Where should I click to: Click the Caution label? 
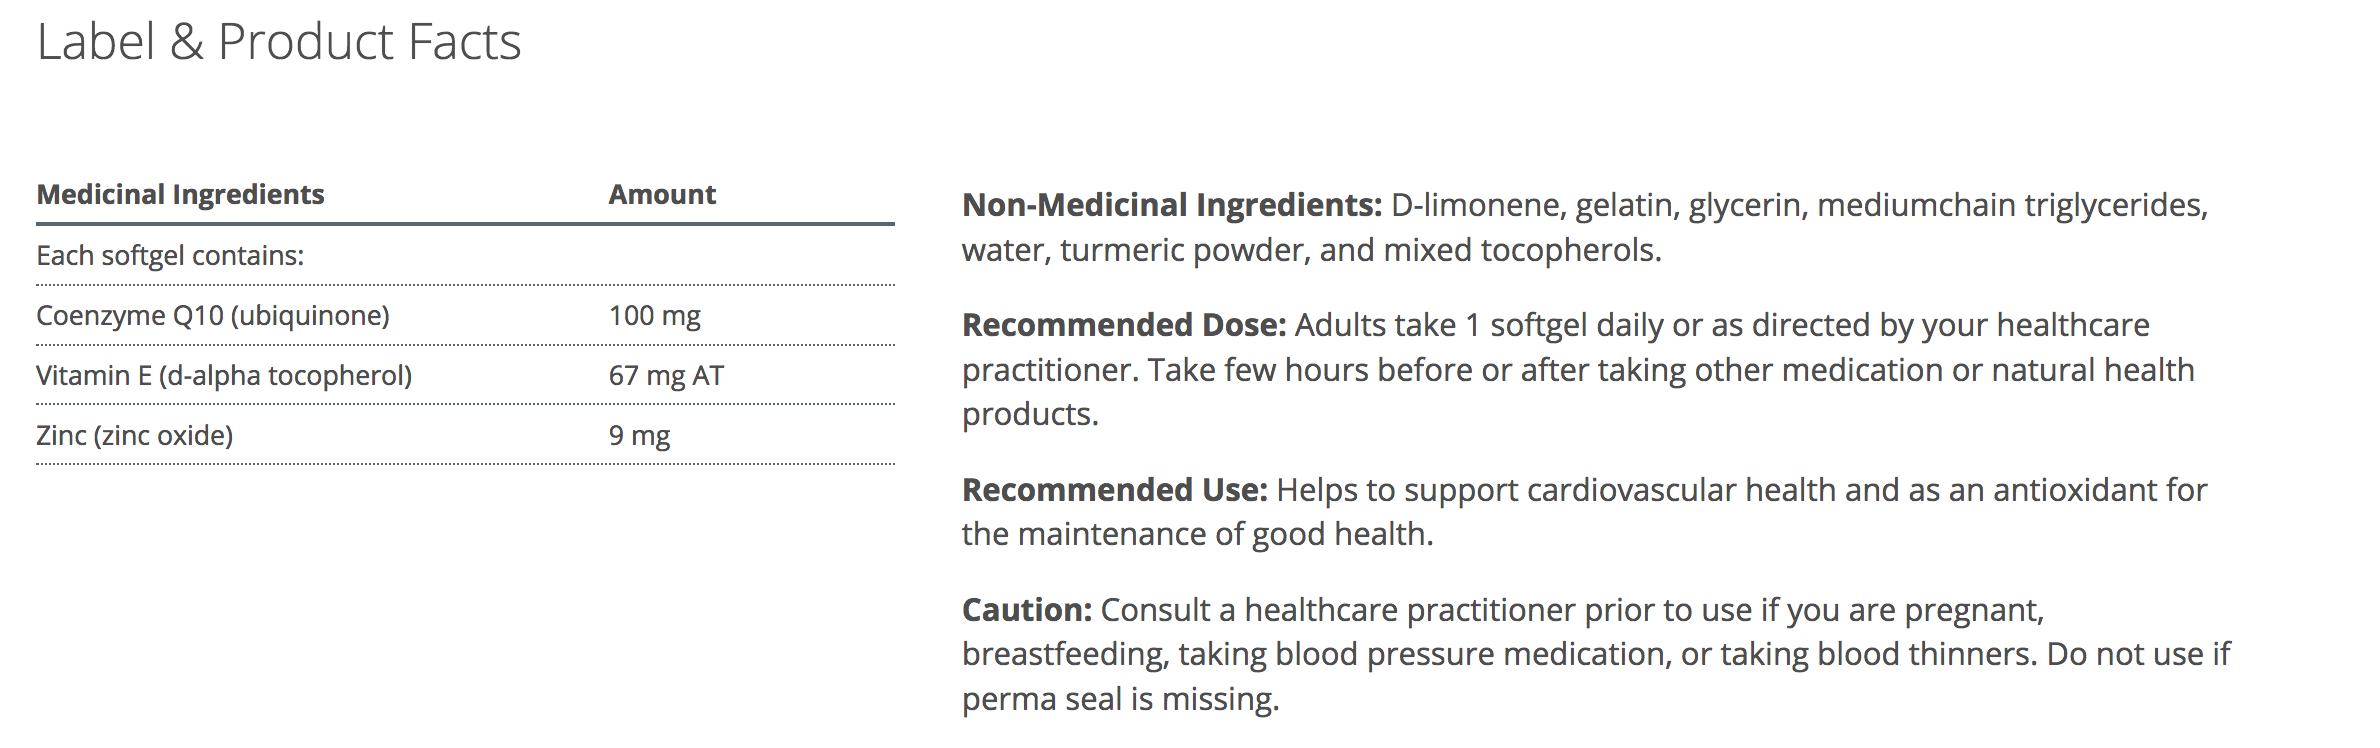click(x=1027, y=610)
